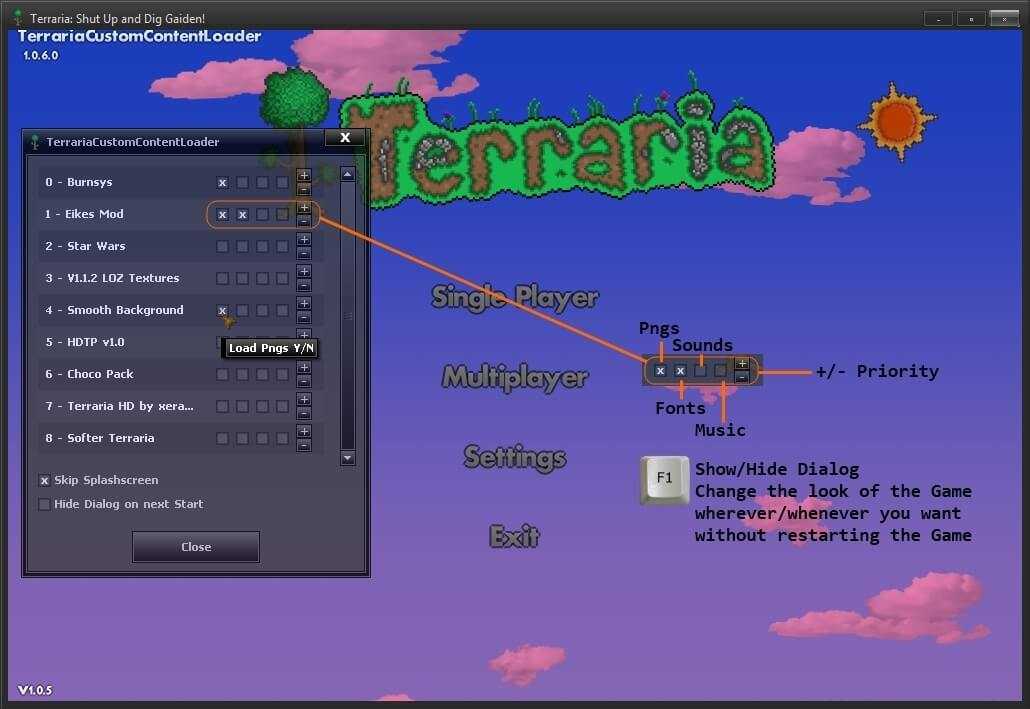The width and height of the screenshot is (1030, 709).
Task: Decrease Eikes Mod priority using minus button
Action: [303, 221]
